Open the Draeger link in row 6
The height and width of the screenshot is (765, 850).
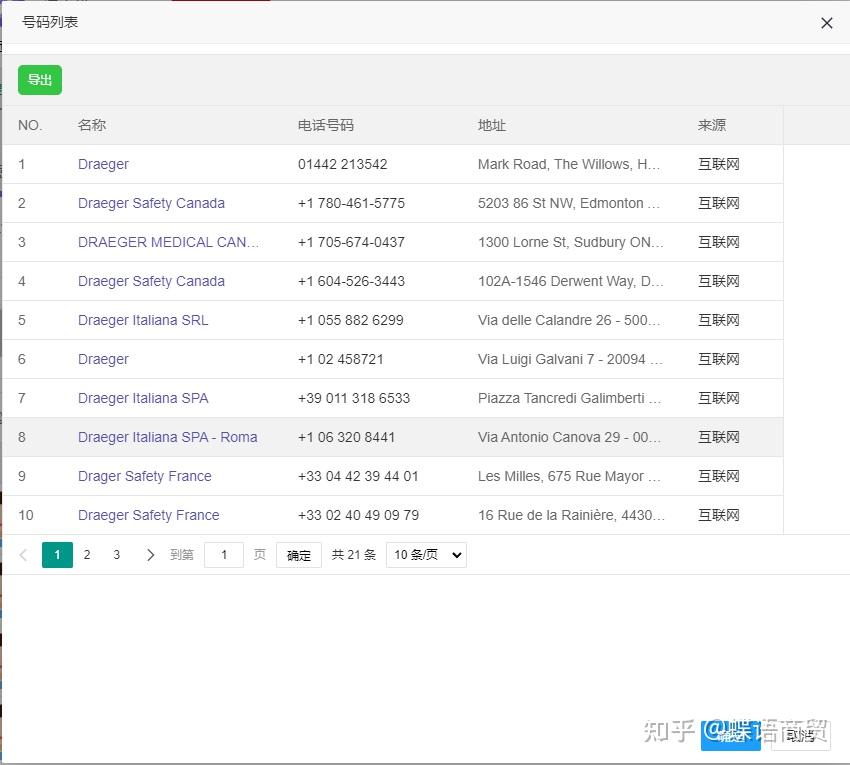tap(103, 359)
